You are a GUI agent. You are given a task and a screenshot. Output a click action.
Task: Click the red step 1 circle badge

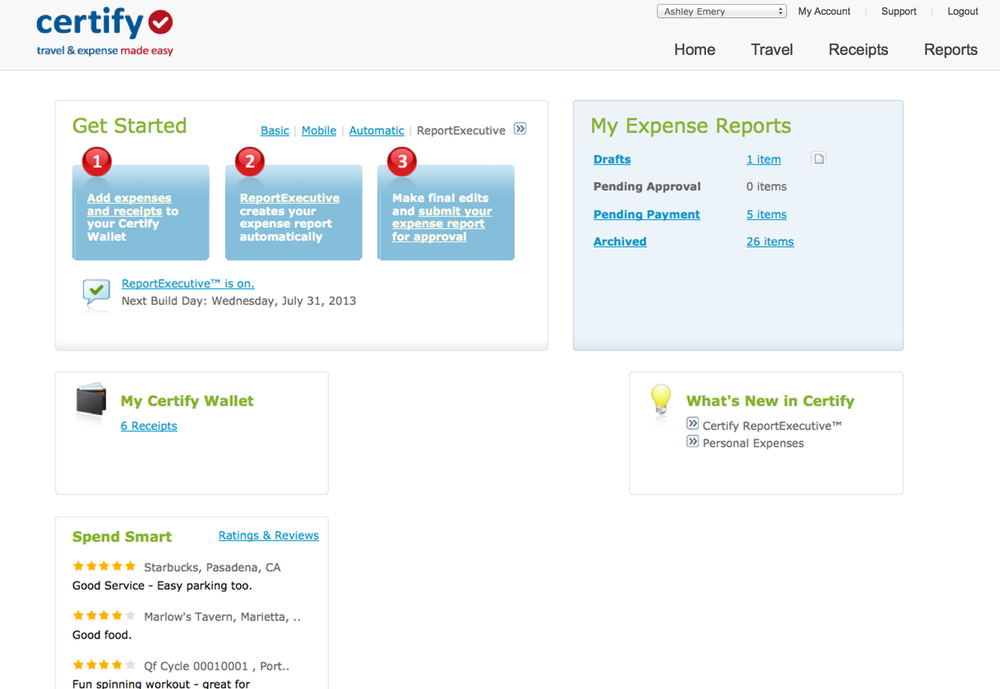[x=96, y=160]
